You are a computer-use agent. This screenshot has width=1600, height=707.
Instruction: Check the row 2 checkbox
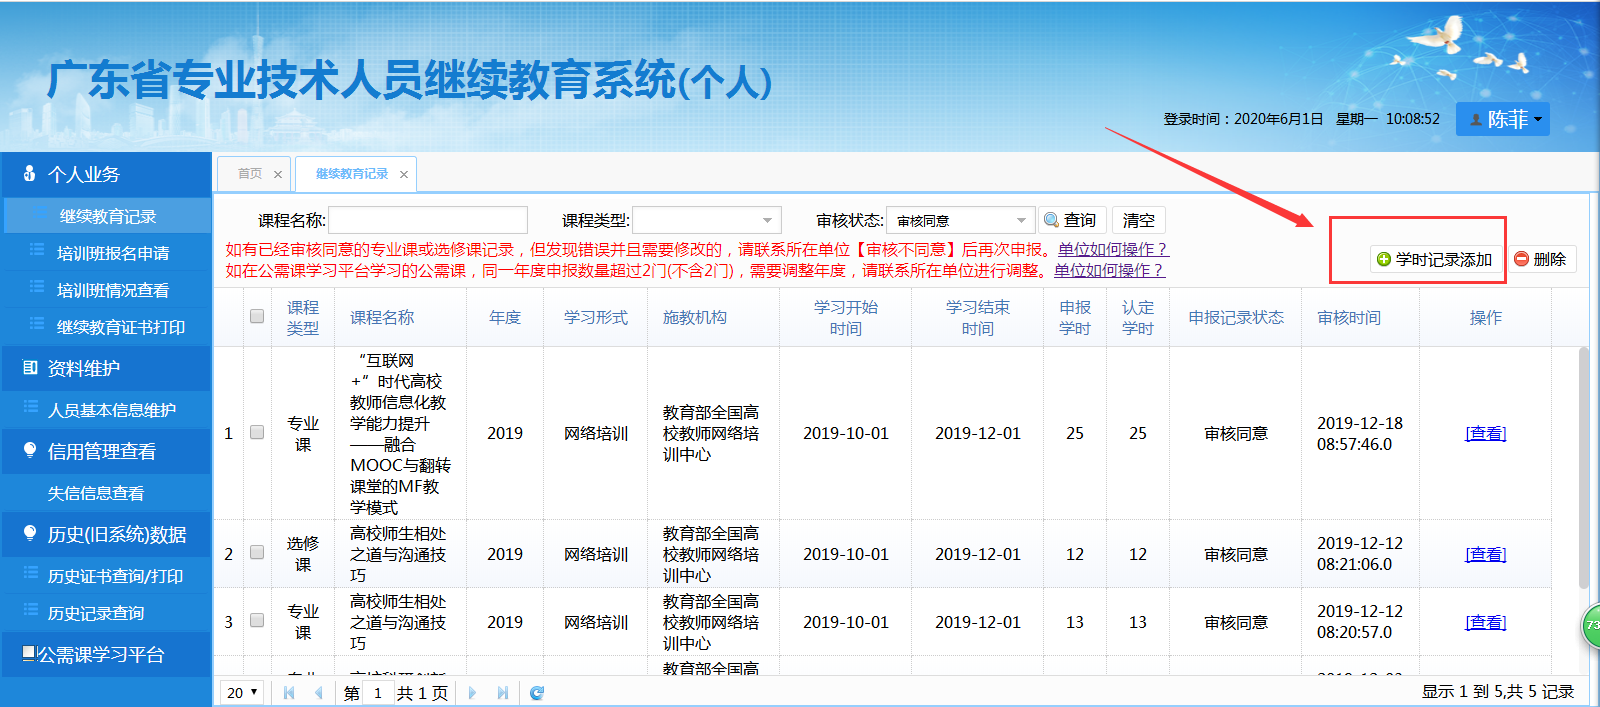click(257, 552)
